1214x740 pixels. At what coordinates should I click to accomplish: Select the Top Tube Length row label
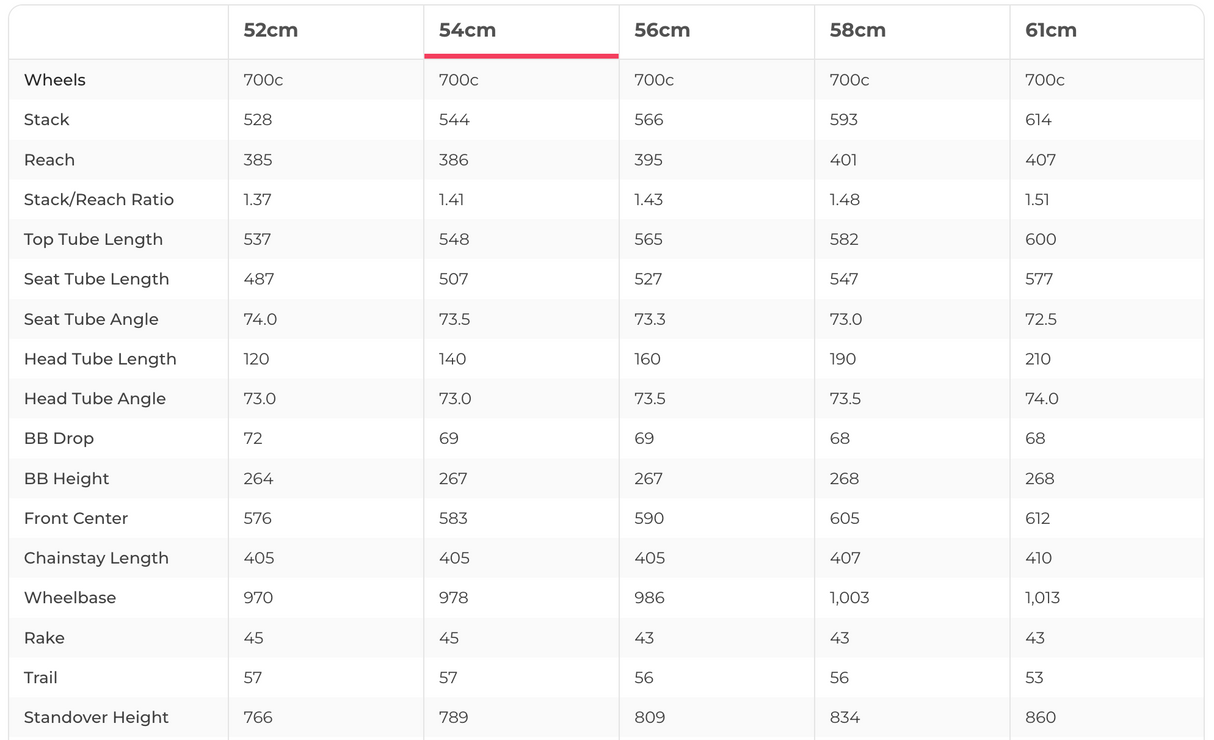click(93, 239)
